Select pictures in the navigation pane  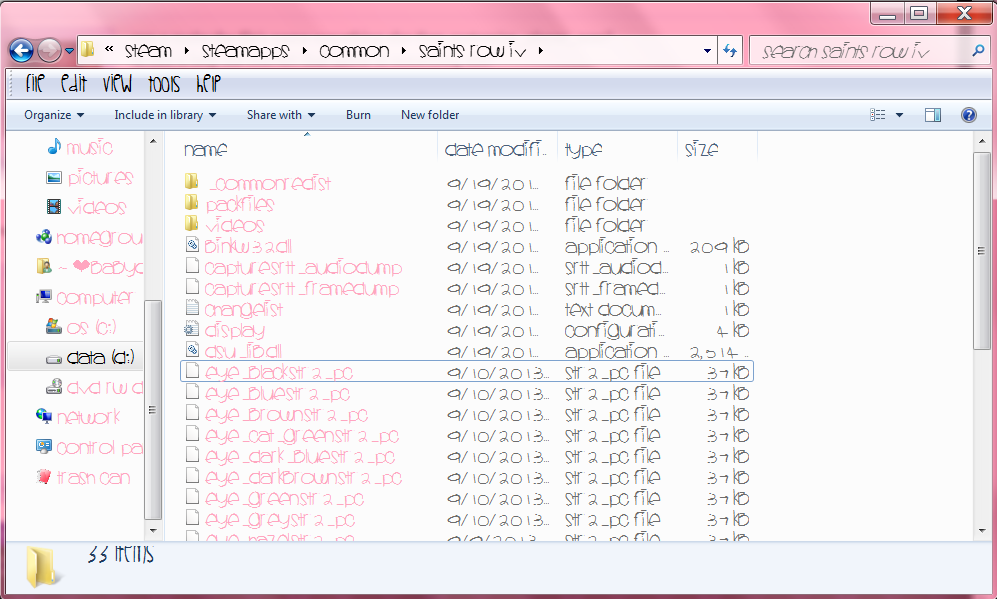(x=100, y=177)
